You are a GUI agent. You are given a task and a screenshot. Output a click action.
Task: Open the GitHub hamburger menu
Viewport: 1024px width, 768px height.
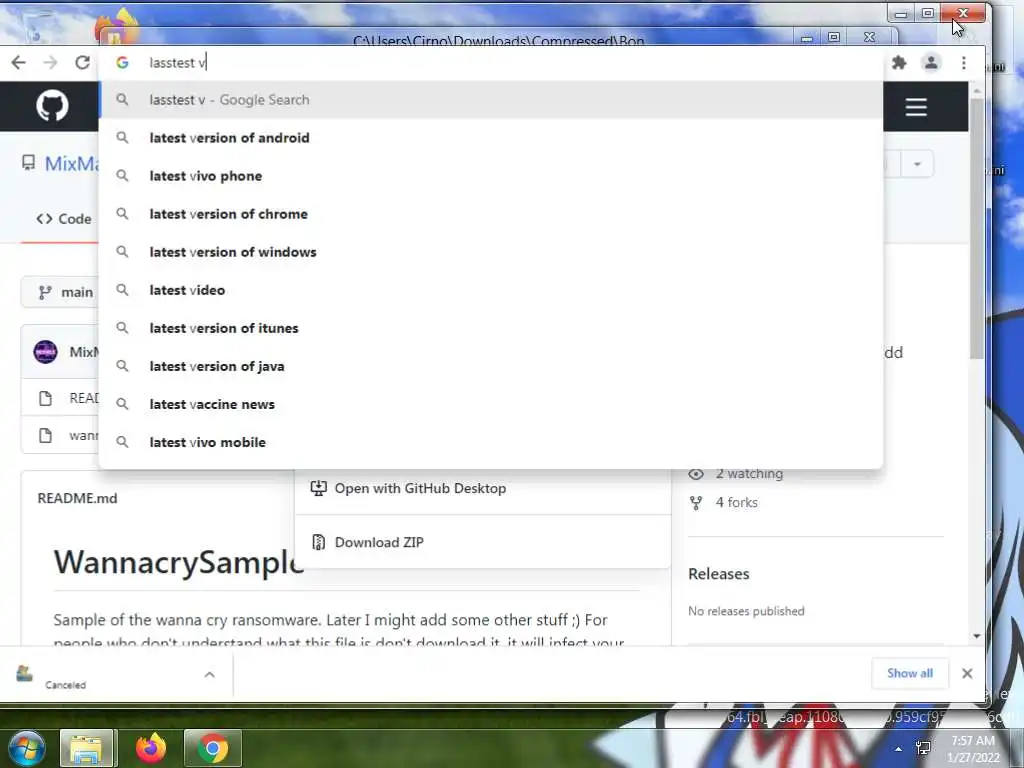tap(916, 107)
